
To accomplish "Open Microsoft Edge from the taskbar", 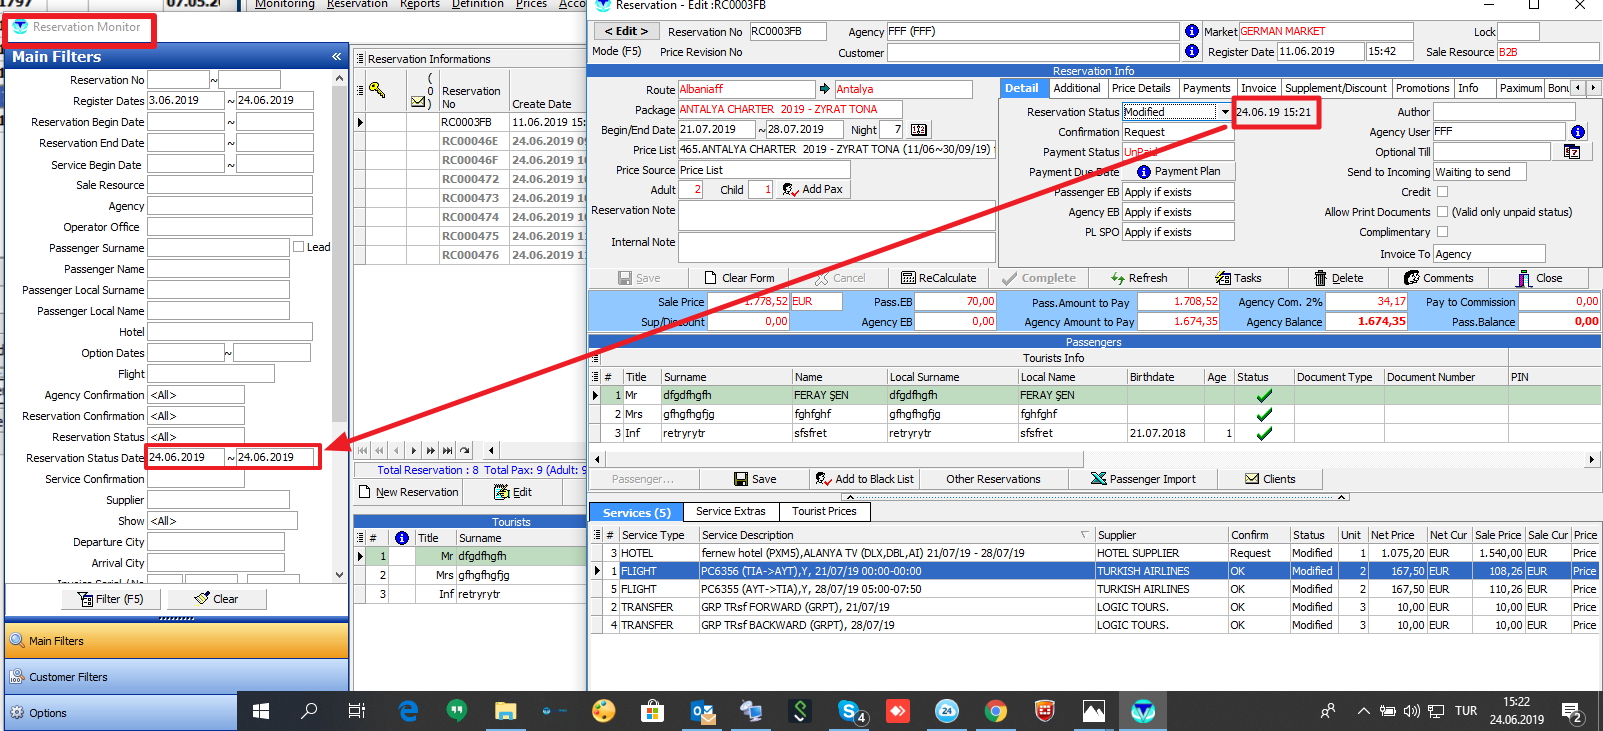I will (x=408, y=712).
